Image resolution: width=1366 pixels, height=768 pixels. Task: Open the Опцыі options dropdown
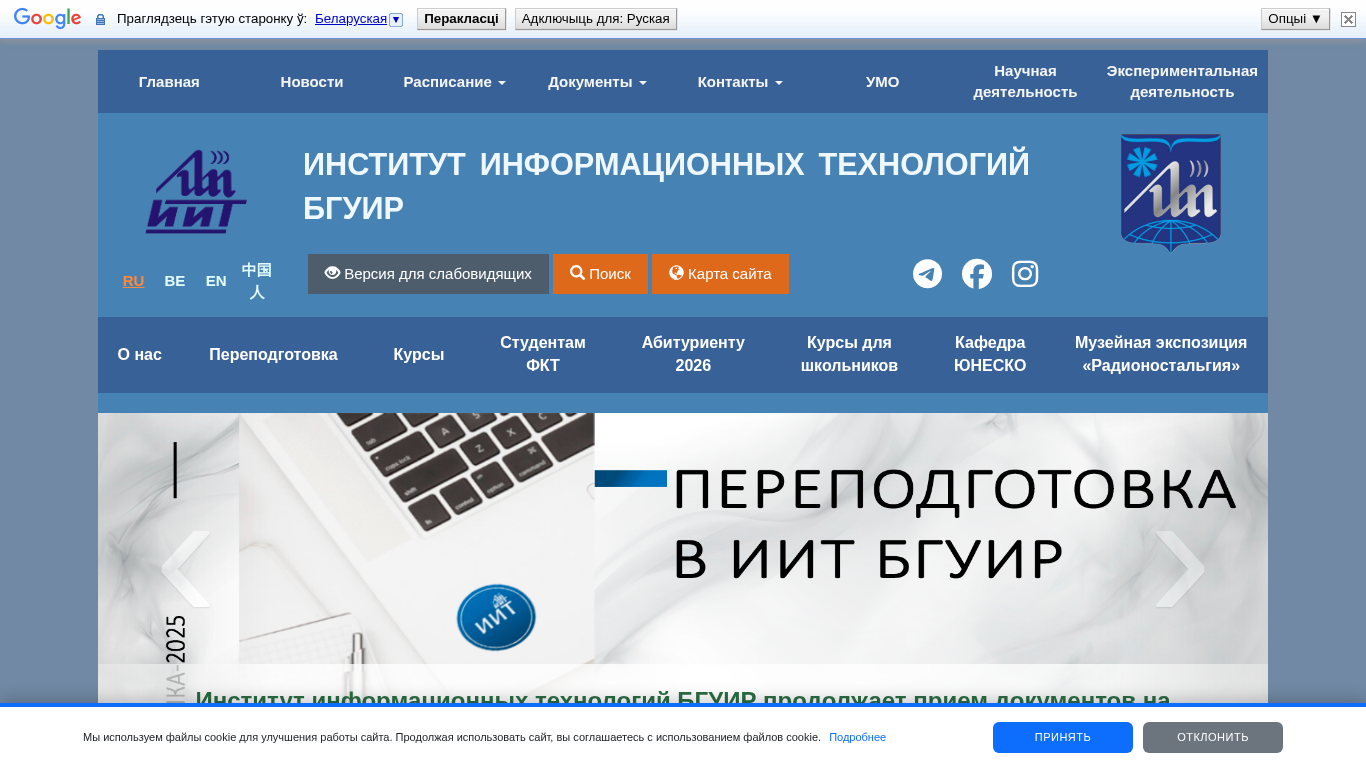[1295, 19]
